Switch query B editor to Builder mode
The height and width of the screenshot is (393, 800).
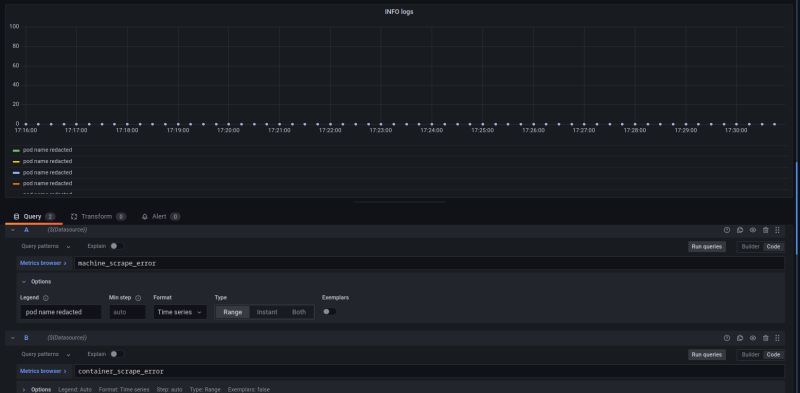coord(751,355)
